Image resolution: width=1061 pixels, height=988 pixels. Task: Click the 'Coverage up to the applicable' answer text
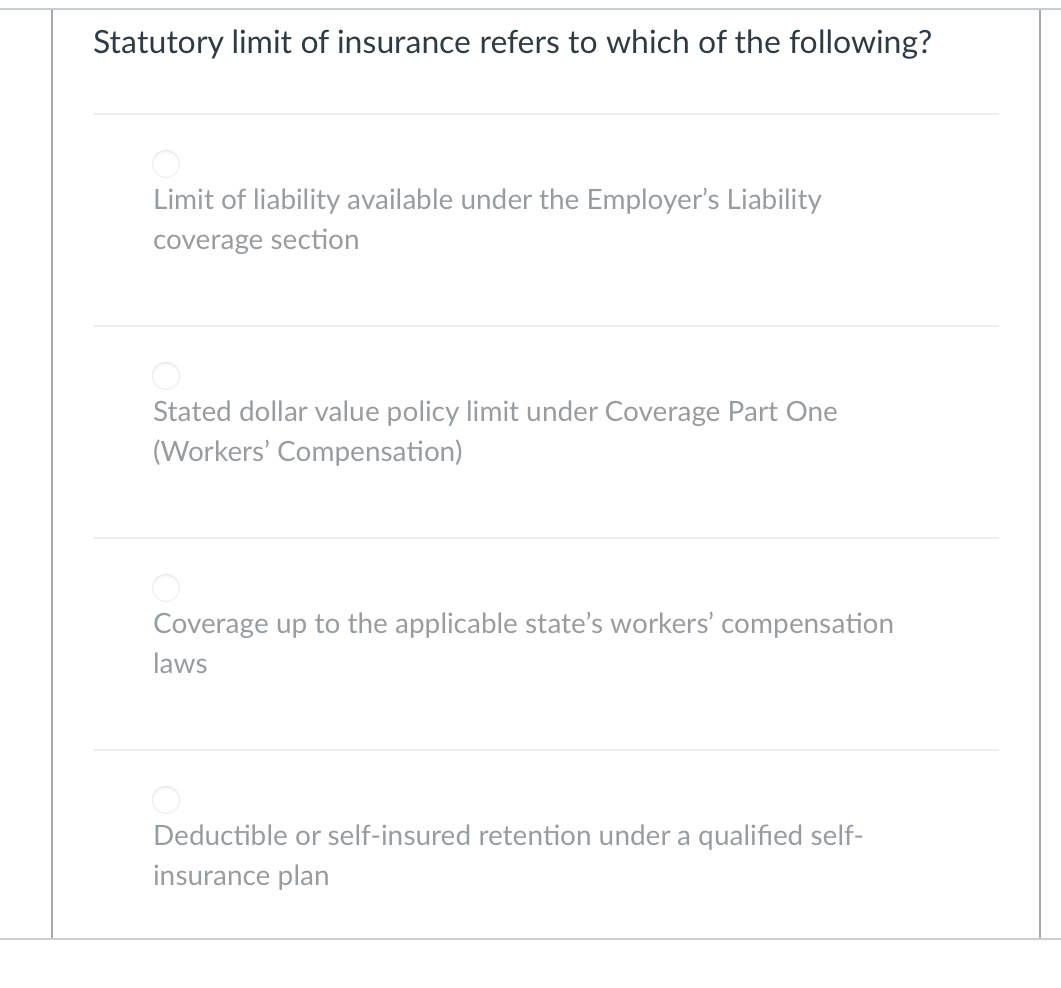coord(523,644)
